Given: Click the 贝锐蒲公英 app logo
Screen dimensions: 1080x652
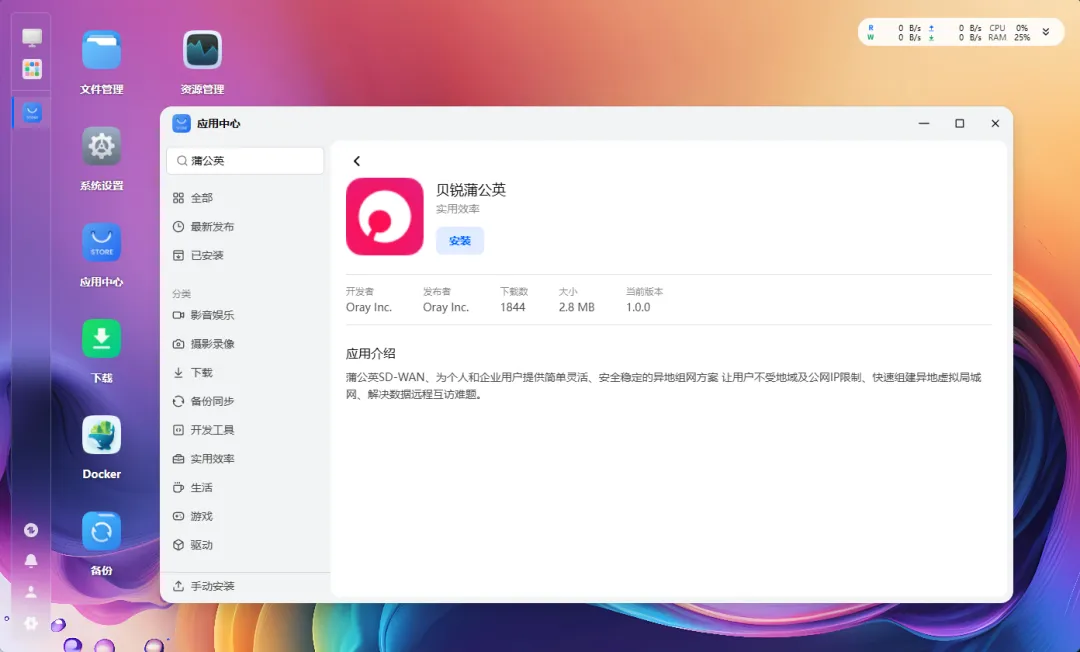Looking at the screenshot, I should 384,217.
